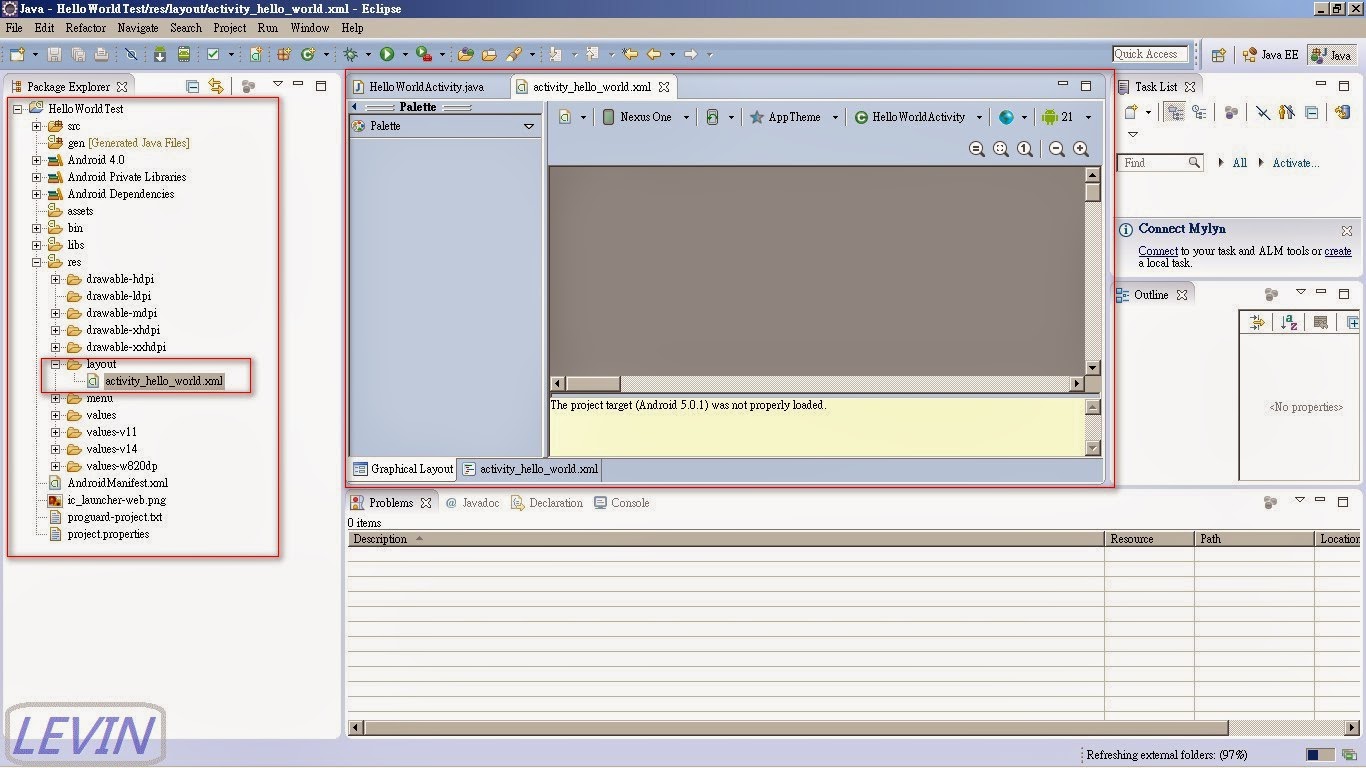Click the zoom to 100% icon
The height and width of the screenshot is (768, 1366).
(x=1025, y=149)
